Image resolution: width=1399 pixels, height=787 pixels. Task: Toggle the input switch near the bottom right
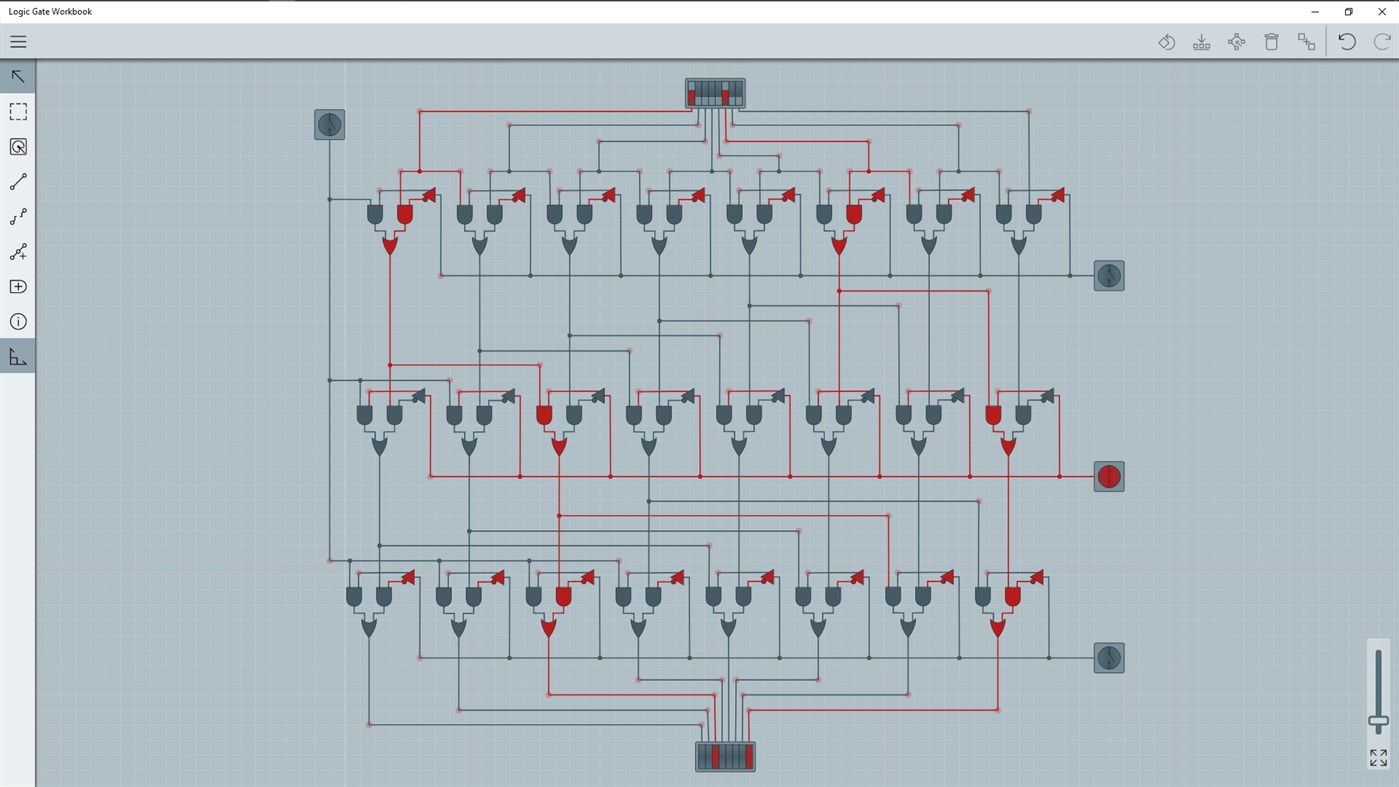[x=1108, y=657]
